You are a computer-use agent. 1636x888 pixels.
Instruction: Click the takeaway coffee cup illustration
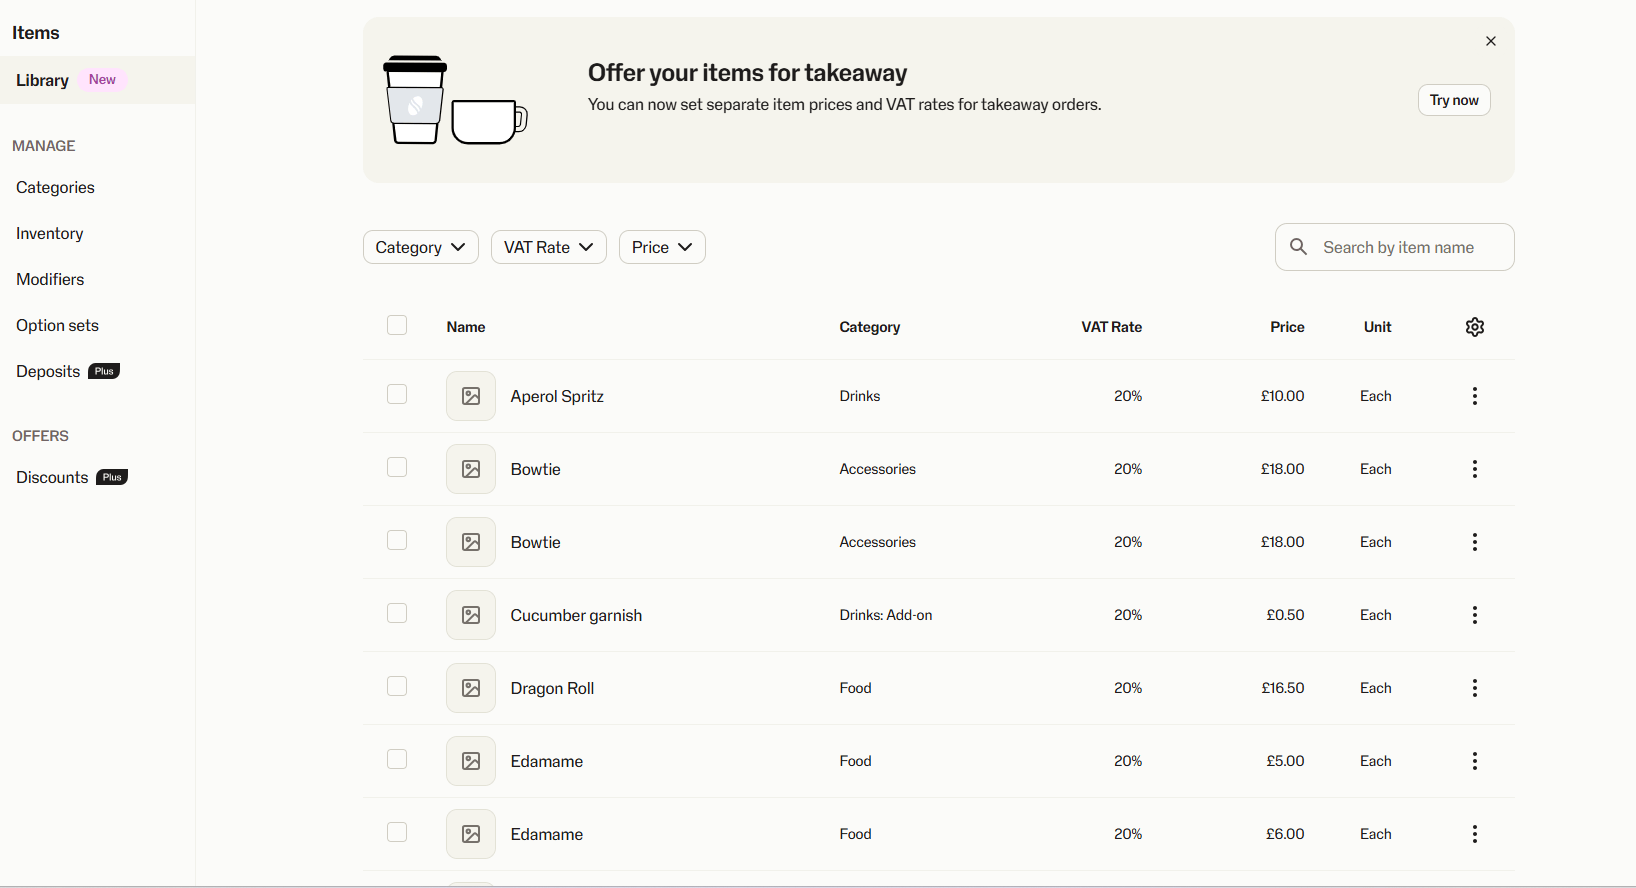pos(415,100)
